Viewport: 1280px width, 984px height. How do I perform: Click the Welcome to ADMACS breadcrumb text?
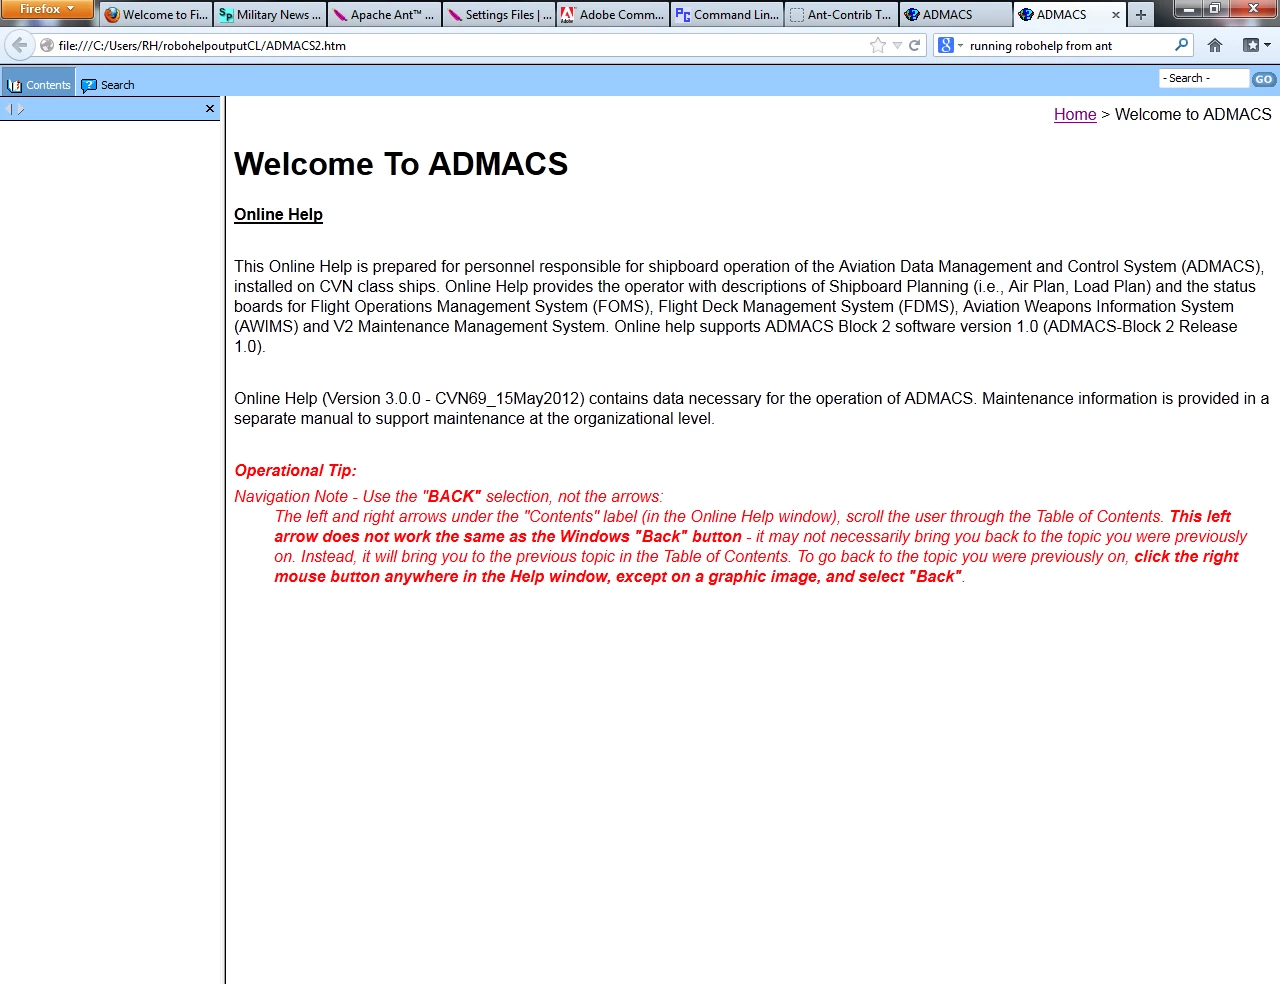(1193, 114)
